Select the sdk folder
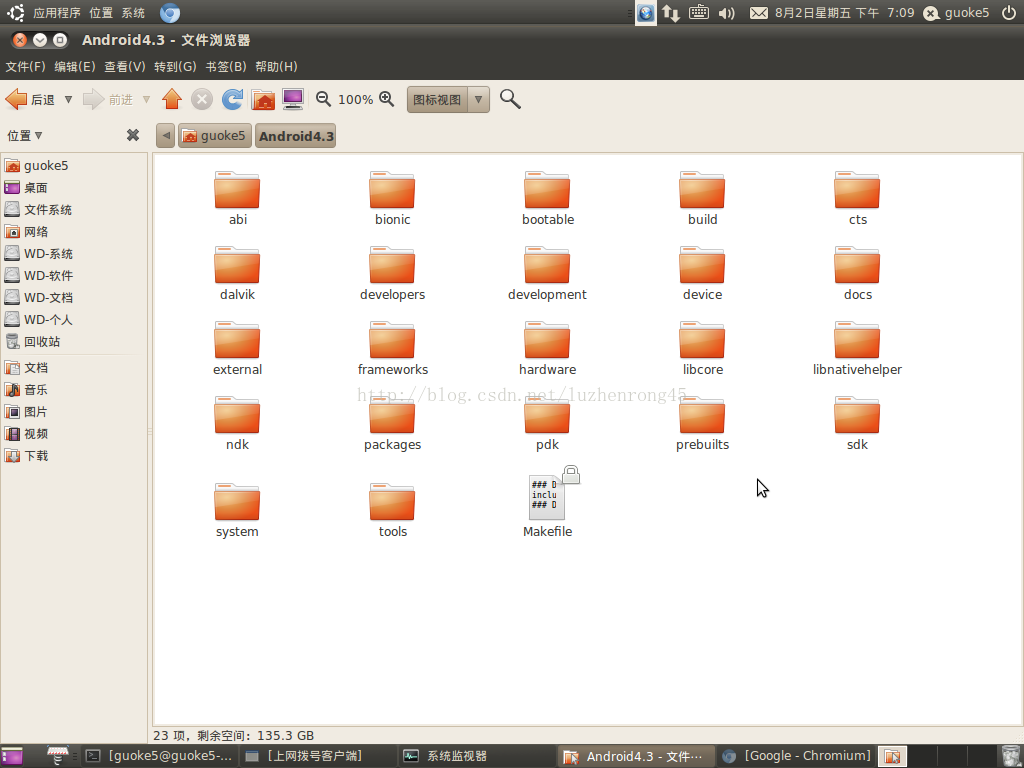Screen dimensions: 1024x768 click(857, 424)
